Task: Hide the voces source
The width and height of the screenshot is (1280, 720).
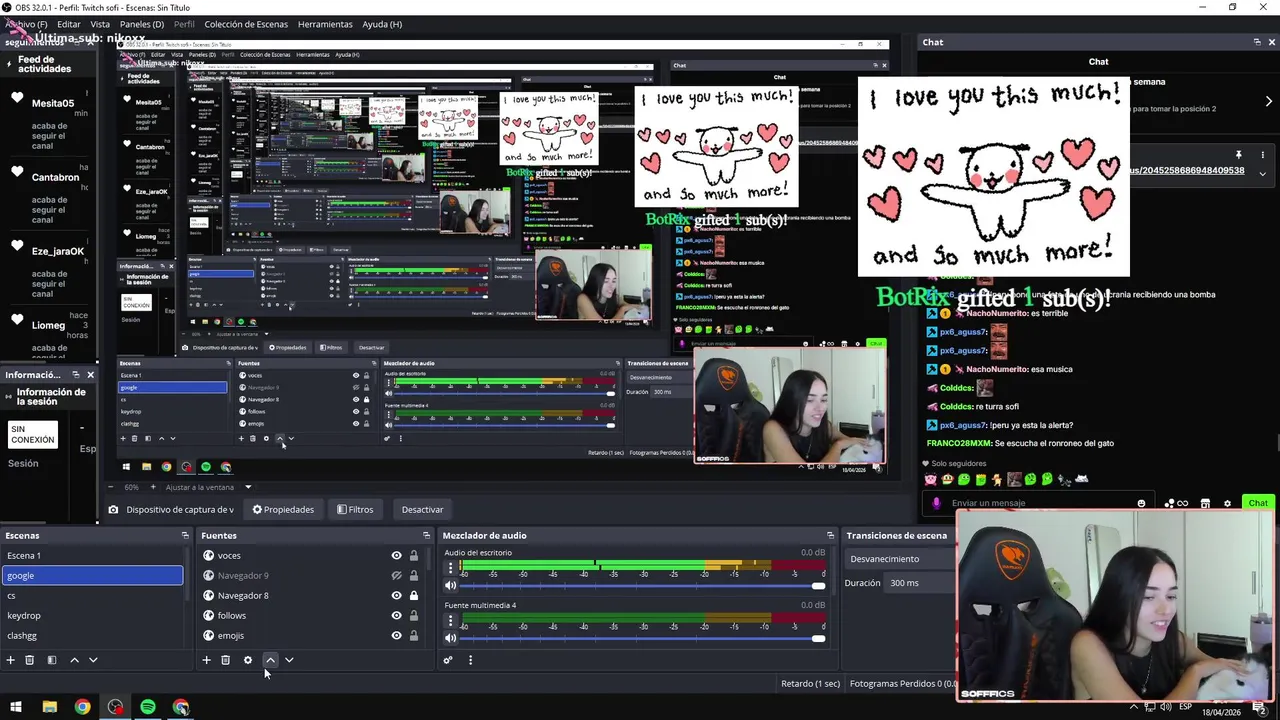Action: pyautogui.click(x=396, y=555)
